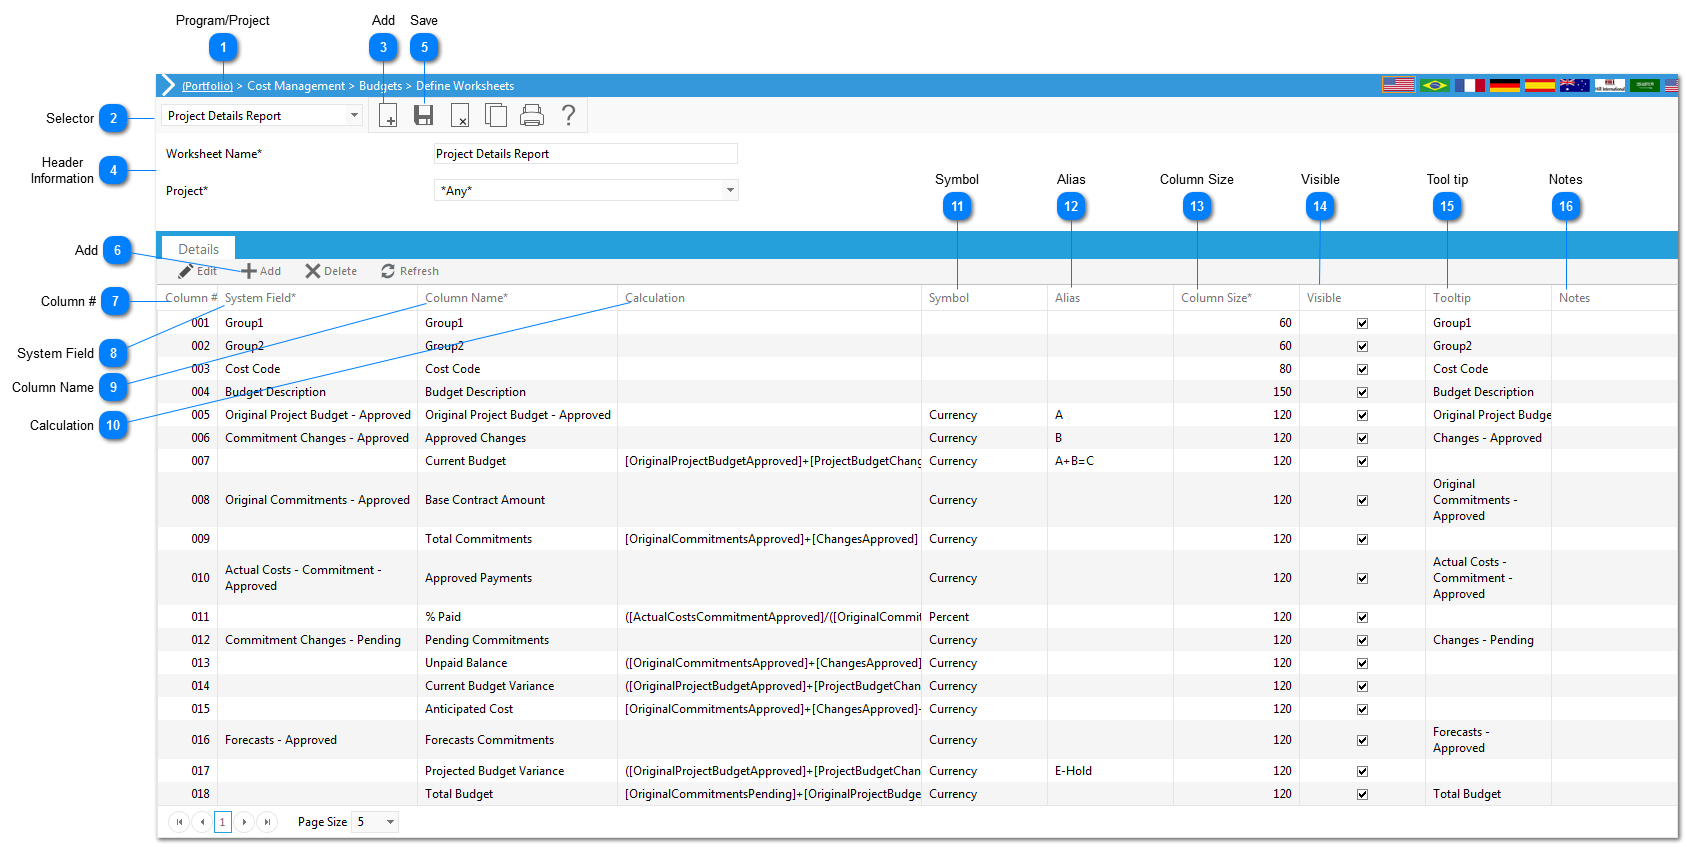Select 'Forecasts Commitments' column name cell
Screen dimensions: 1687x847
pos(489,740)
